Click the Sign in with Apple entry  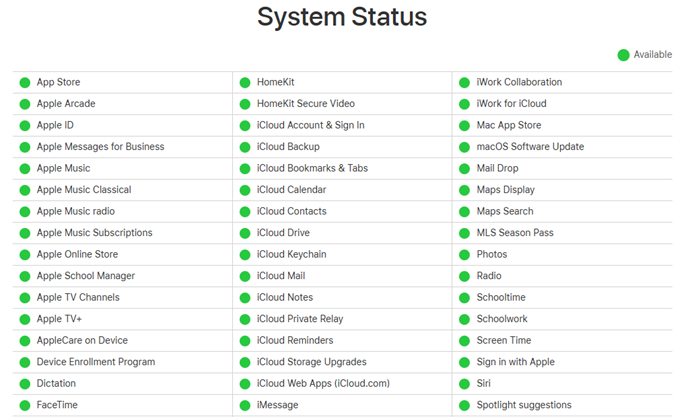click(515, 362)
